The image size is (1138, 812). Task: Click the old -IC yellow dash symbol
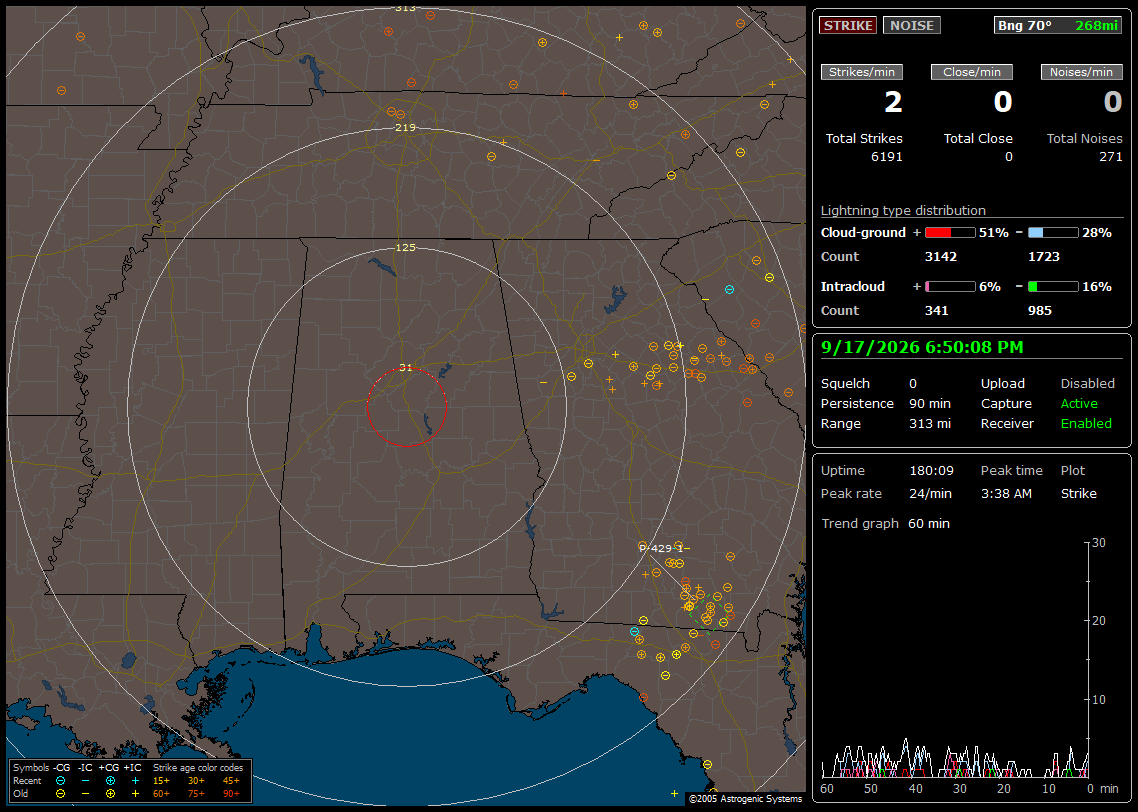(x=86, y=794)
